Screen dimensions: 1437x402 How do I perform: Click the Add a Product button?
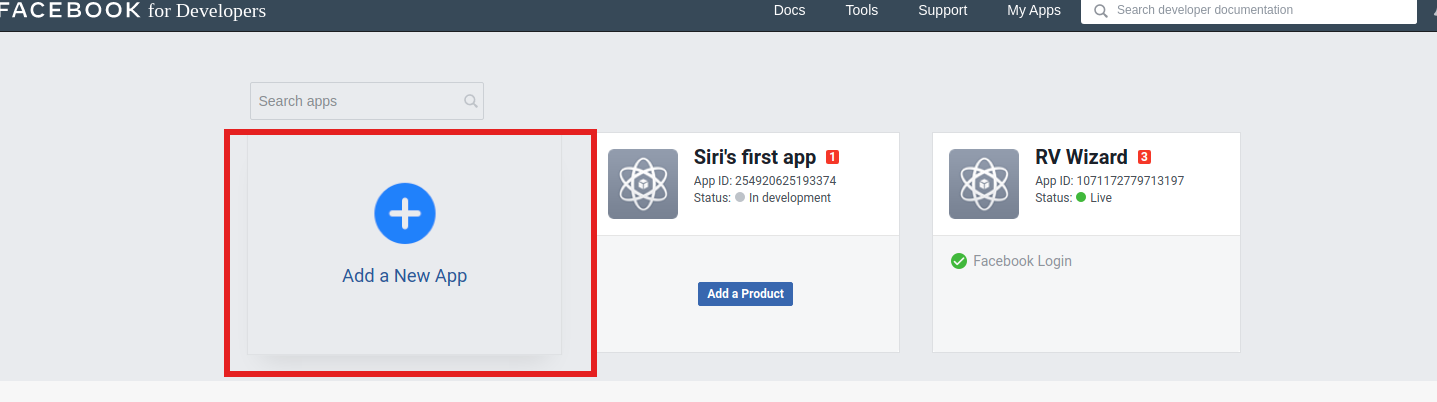tap(745, 294)
